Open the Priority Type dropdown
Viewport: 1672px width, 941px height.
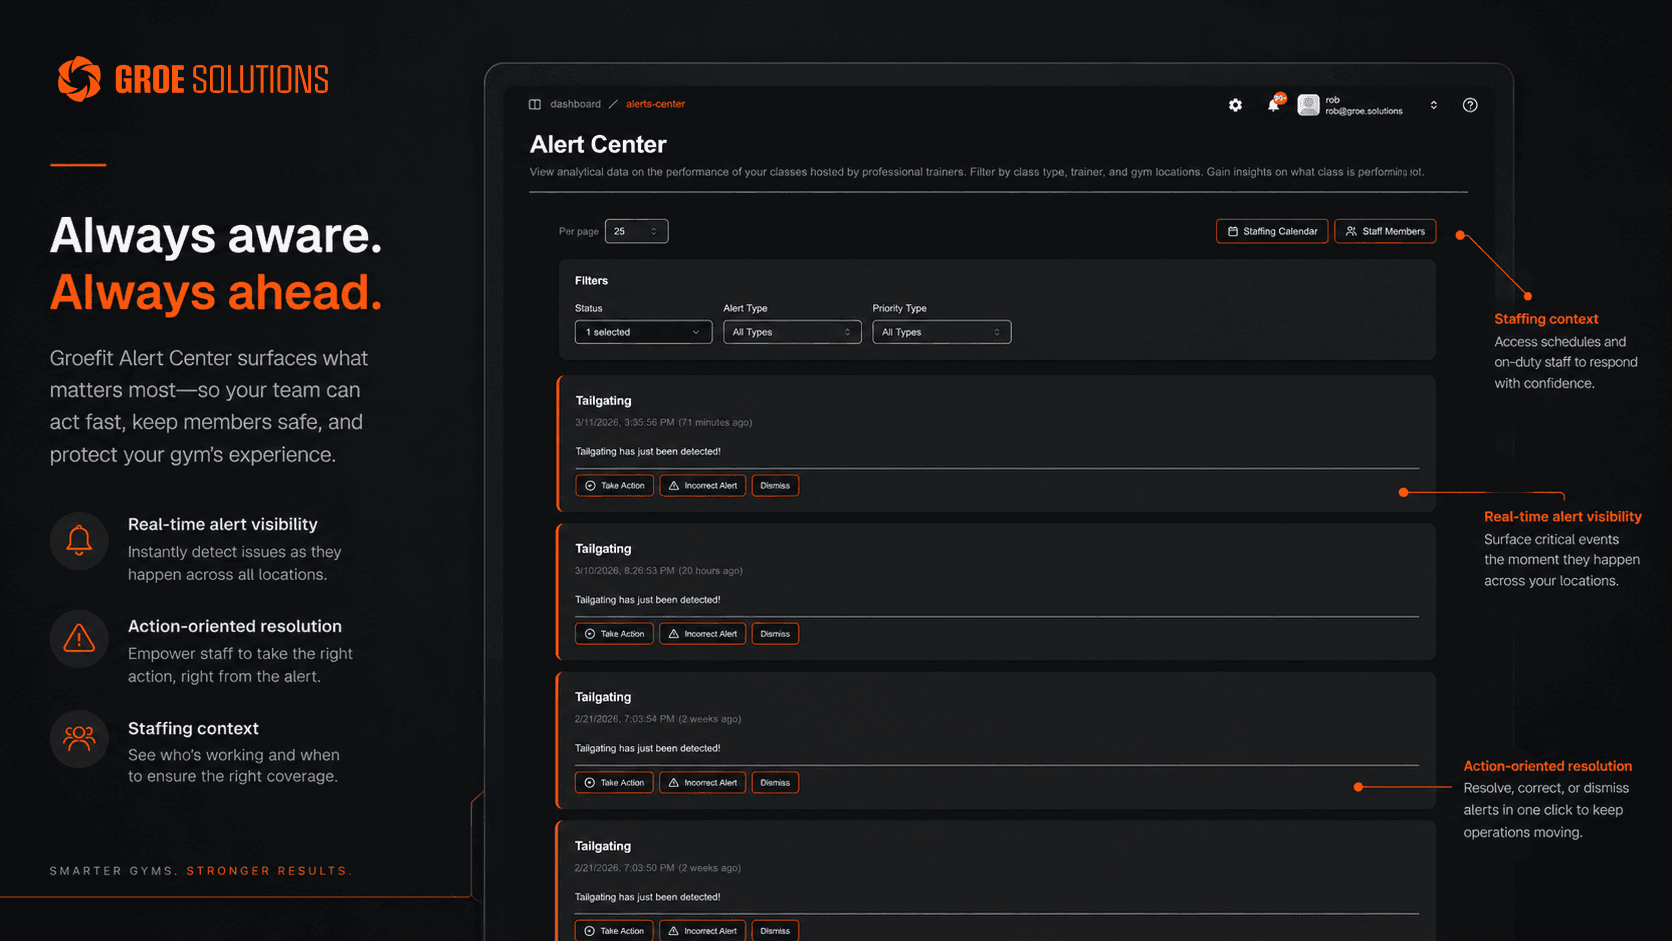[x=941, y=332]
